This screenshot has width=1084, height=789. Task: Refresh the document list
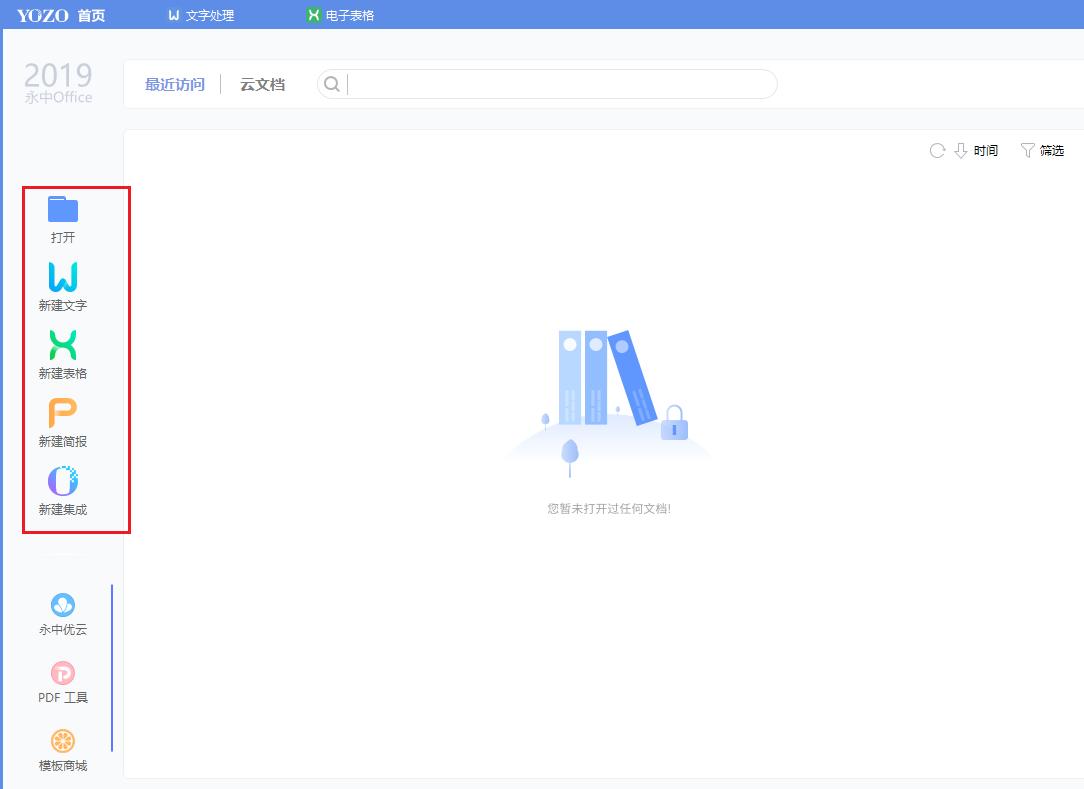[937, 150]
